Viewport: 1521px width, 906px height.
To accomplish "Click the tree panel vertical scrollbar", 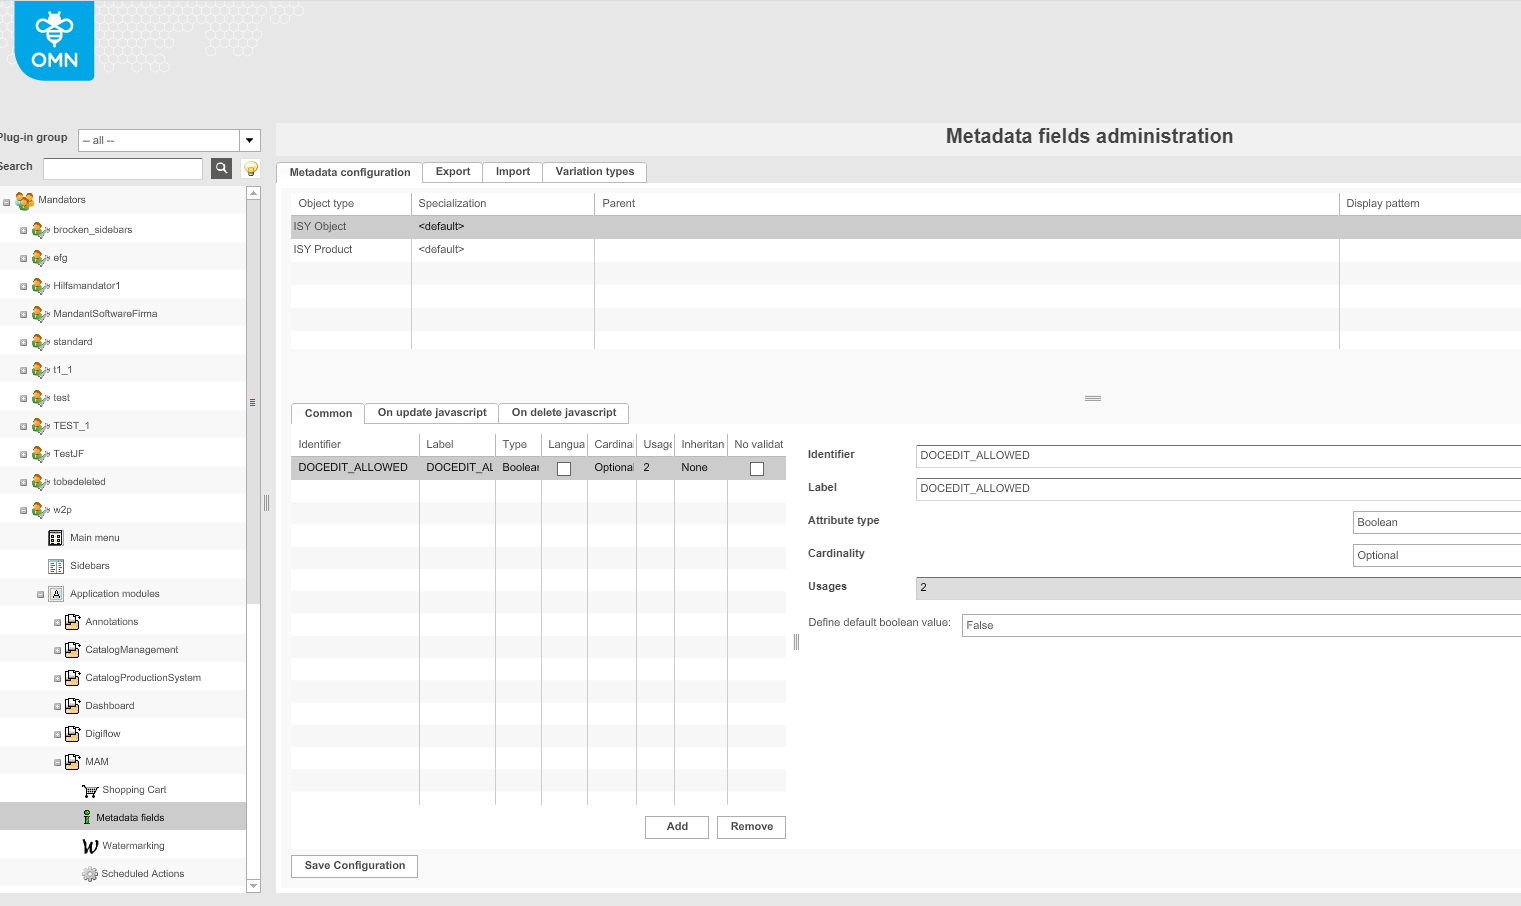I will (x=253, y=400).
